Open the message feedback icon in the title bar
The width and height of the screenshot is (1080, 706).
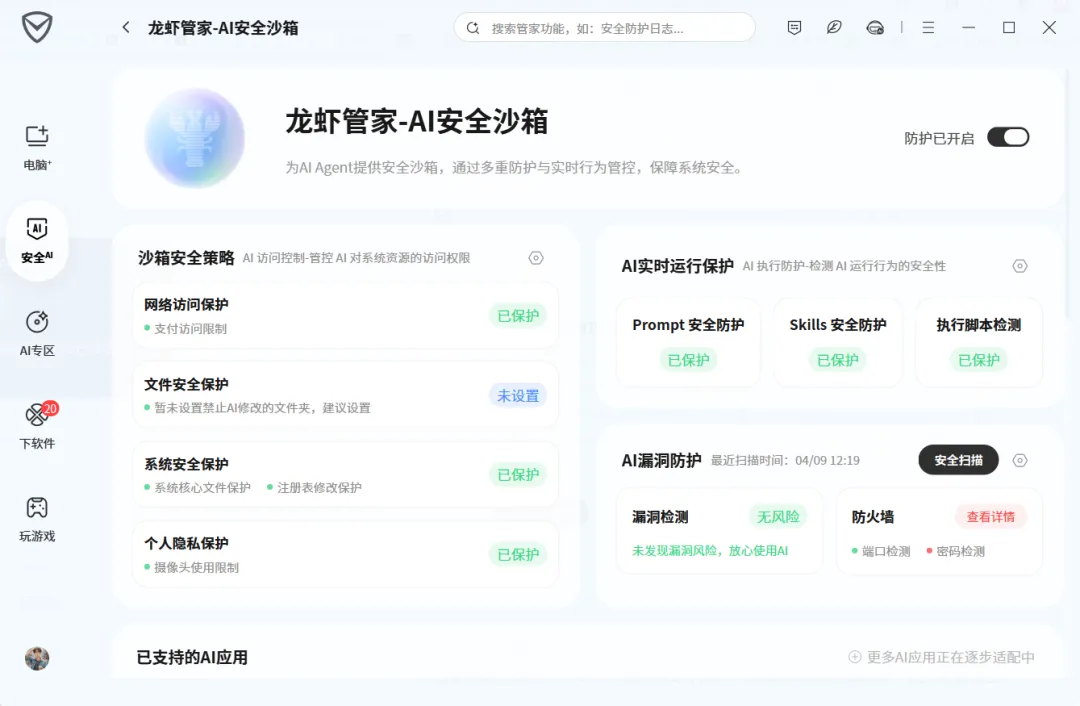coord(794,28)
